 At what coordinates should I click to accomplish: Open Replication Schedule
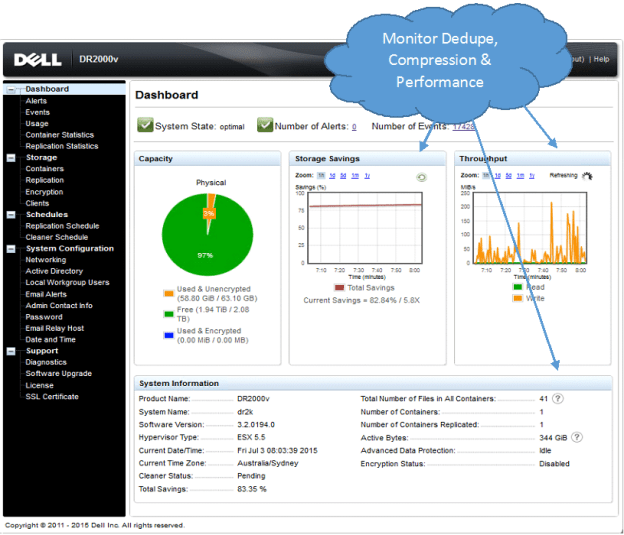pos(62,226)
